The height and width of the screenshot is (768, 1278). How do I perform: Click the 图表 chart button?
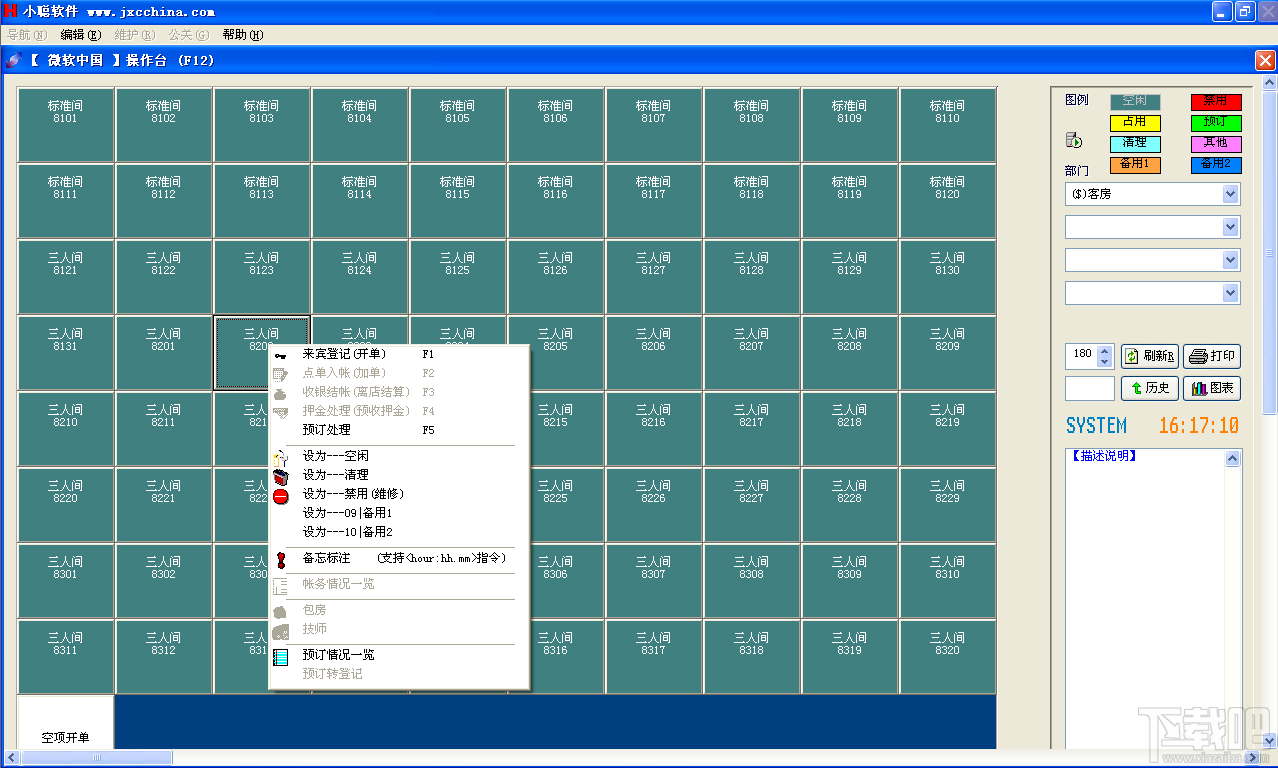point(1212,388)
